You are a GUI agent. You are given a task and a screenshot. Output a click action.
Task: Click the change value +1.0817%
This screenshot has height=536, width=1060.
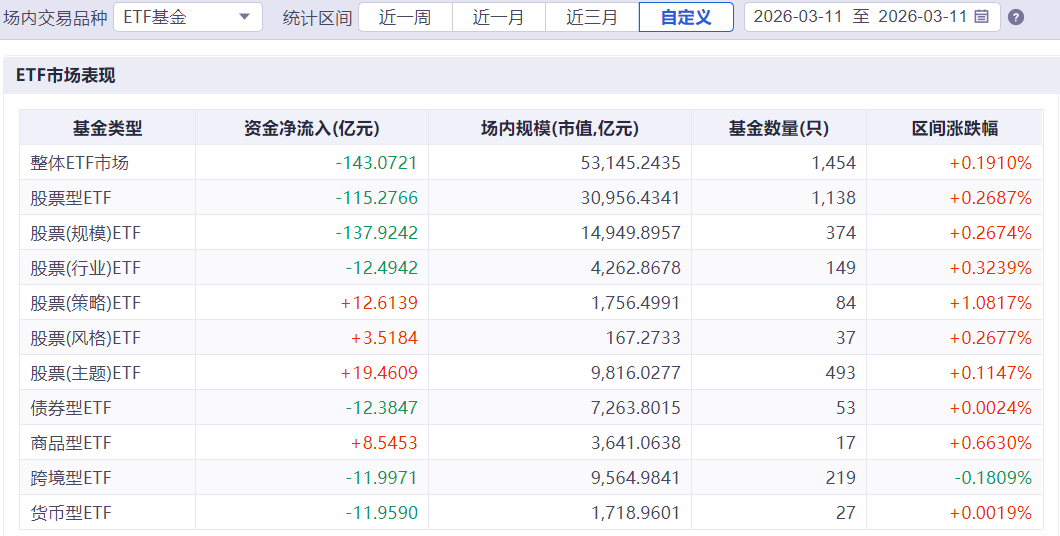[991, 303]
